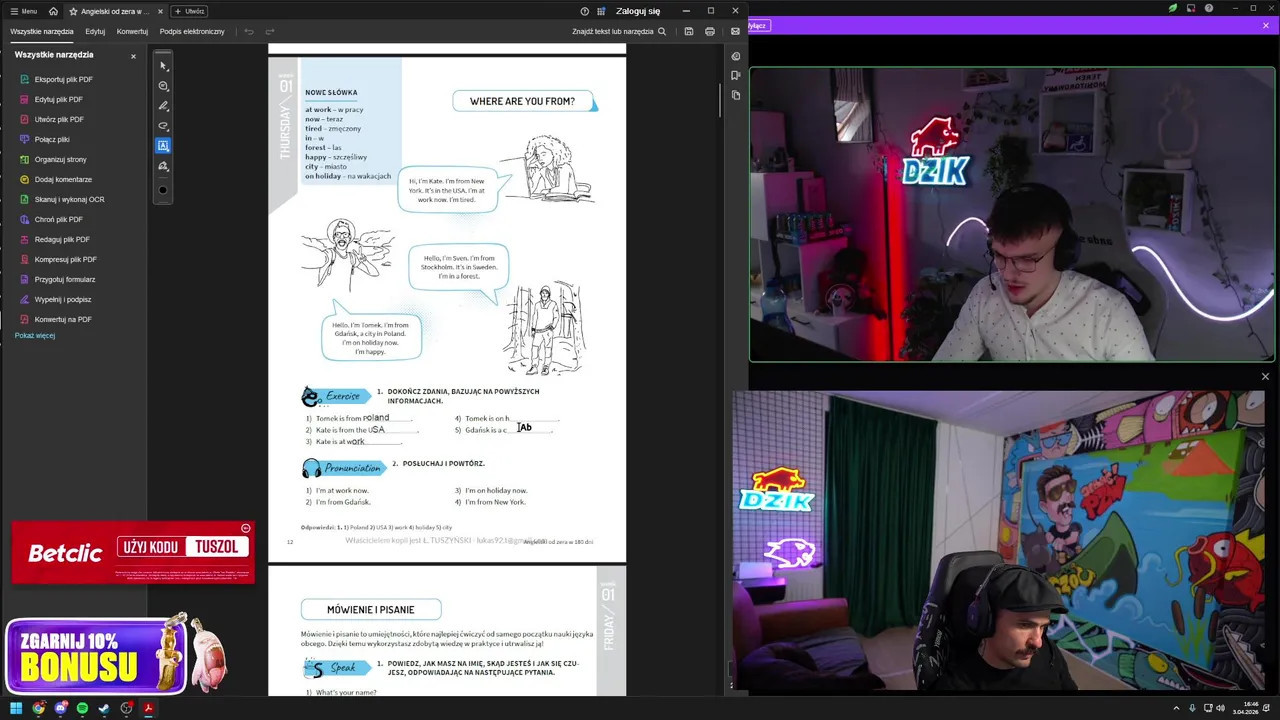
Task: Open the help question mark icon
Action: click(x=584, y=11)
